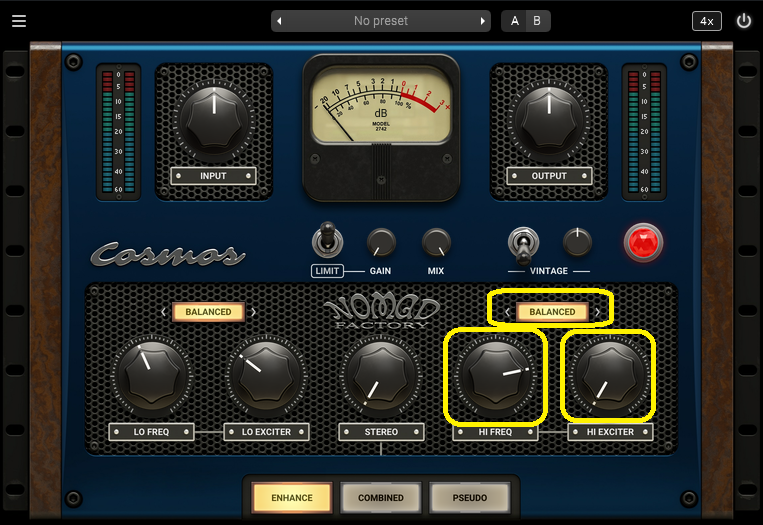This screenshot has height=525, width=763.
Task: Select the COMBINED mode tab
Action: point(381,498)
